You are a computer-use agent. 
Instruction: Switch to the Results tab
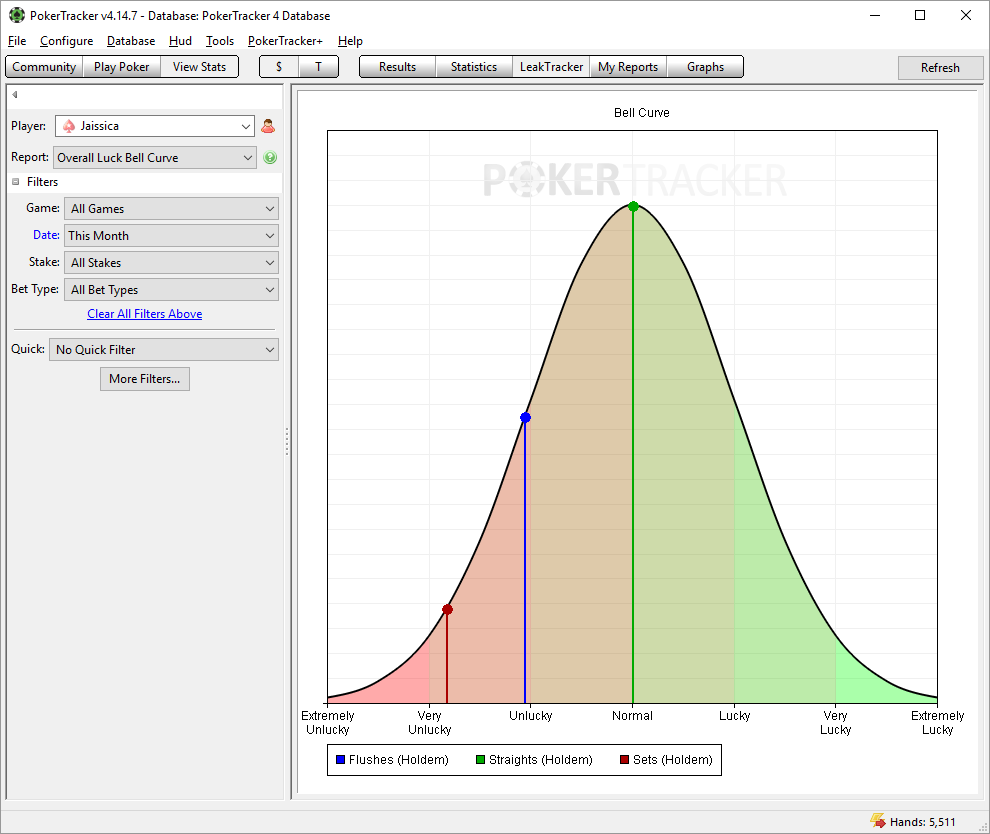pyautogui.click(x=397, y=67)
